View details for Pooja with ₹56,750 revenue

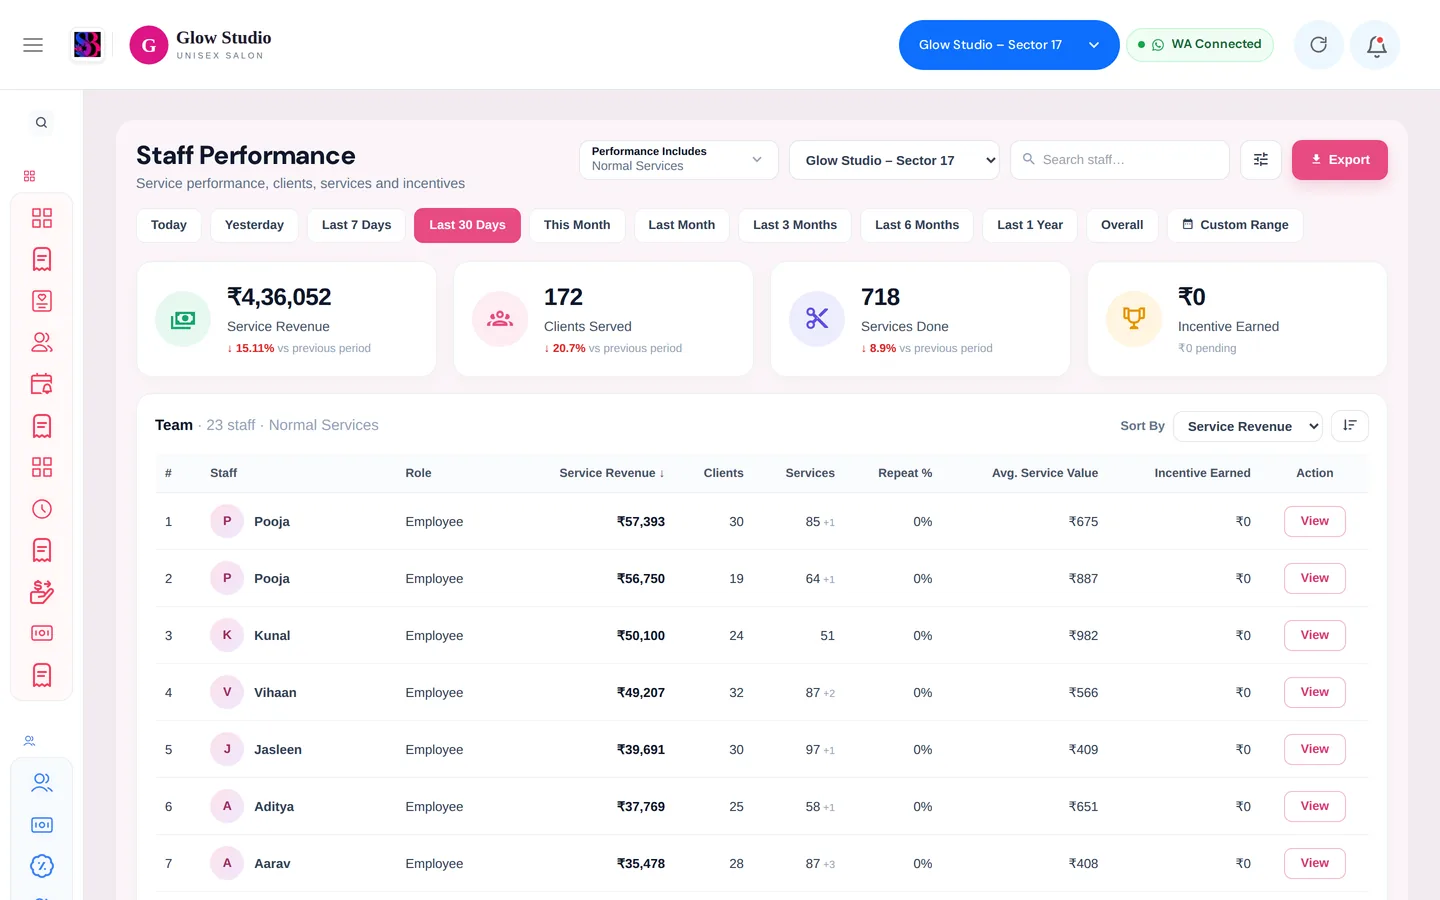[x=1315, y=578]
